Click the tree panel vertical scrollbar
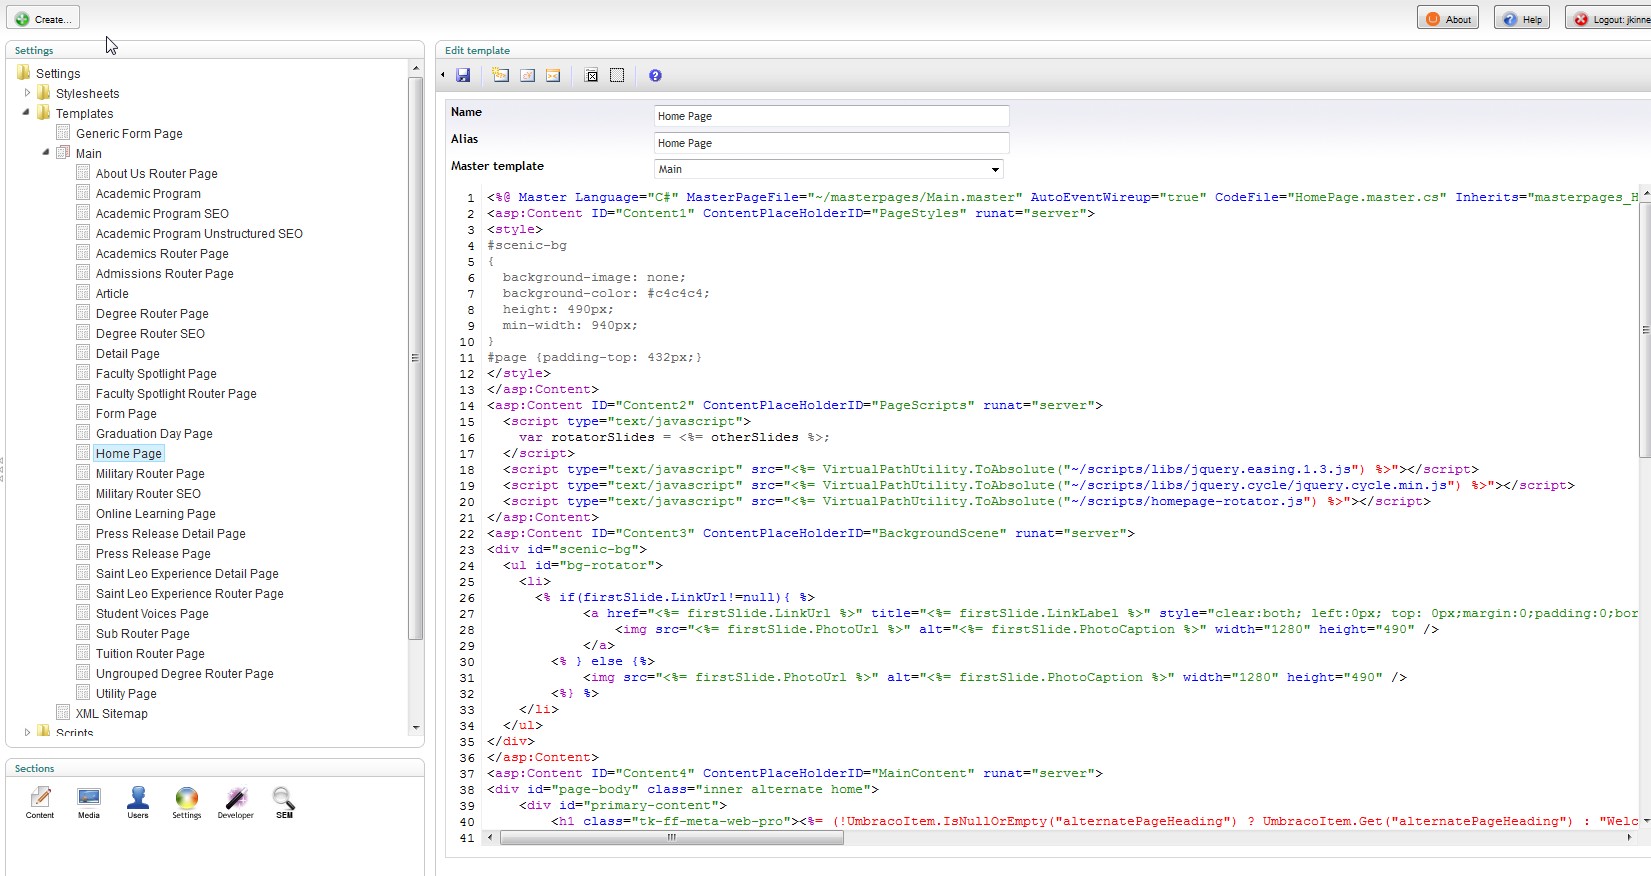This screenshot has height=876, width=1651. pyautogui.click(x=415, y=358)
